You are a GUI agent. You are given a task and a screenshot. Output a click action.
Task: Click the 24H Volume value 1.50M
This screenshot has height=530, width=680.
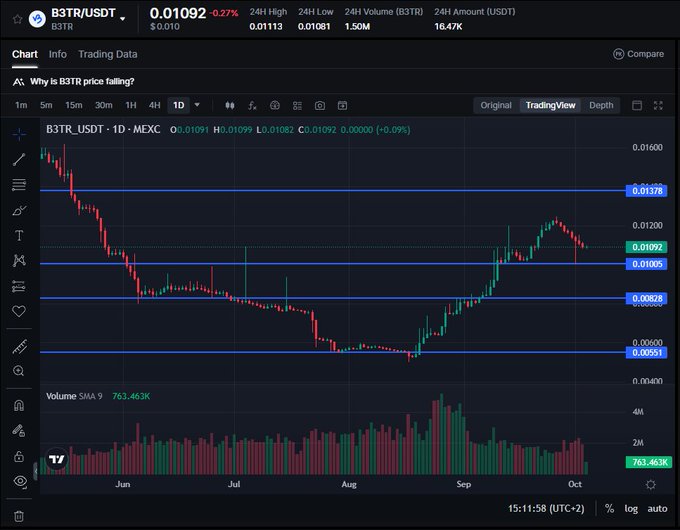pyautogui.click(x=357, y=26)
